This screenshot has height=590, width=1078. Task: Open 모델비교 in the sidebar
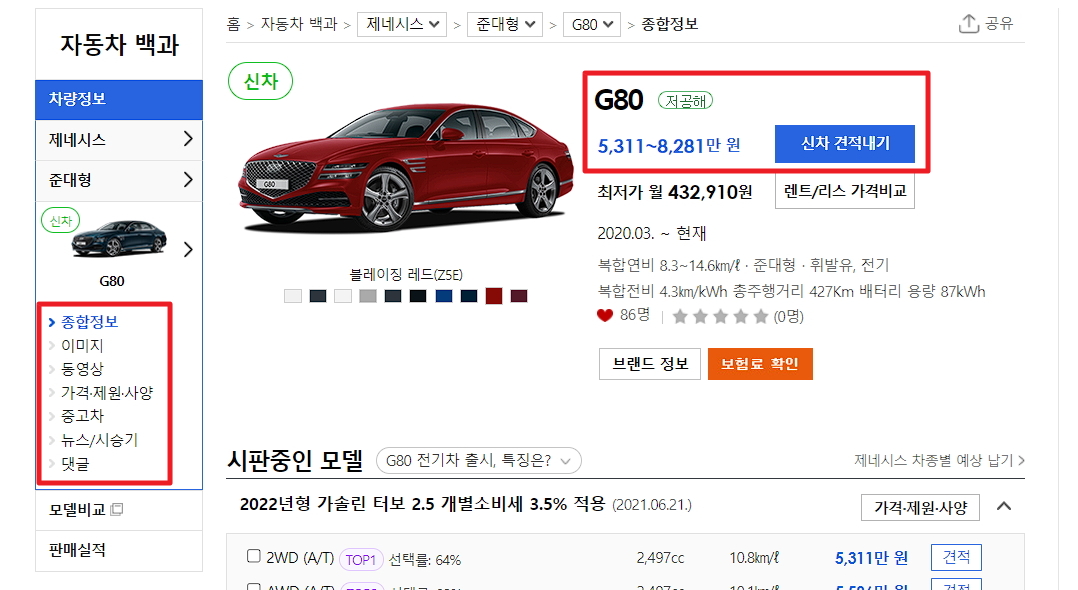[77, 510]
